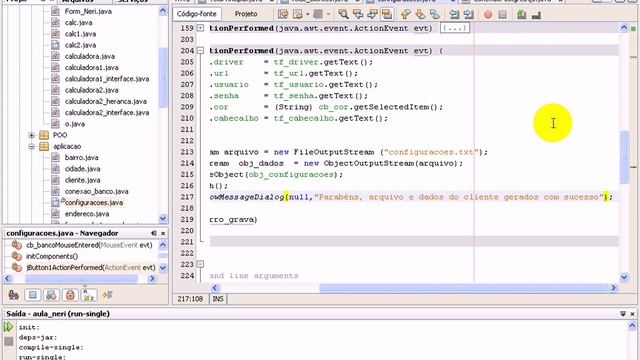
Task: Editor horizontal scrollbar thumb
Action: (464, 288)
